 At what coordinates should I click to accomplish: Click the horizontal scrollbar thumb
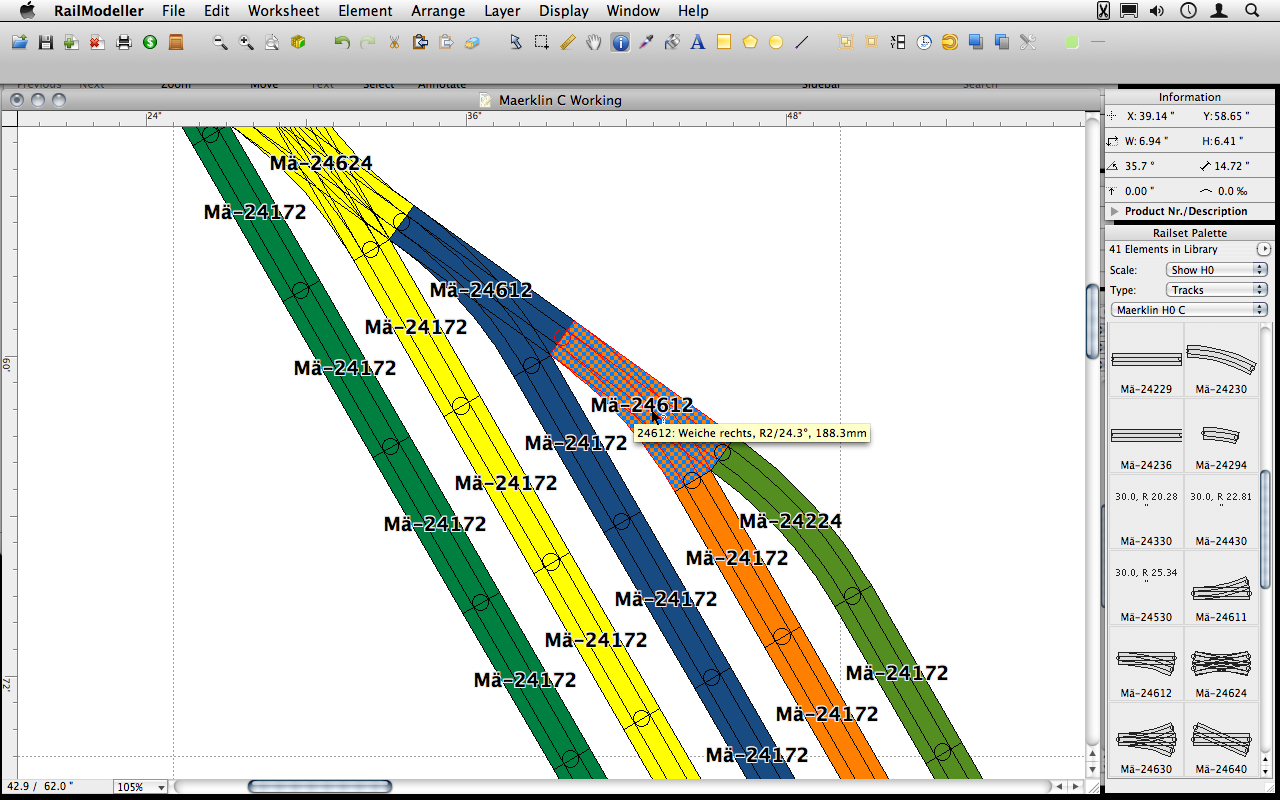(320, 787)
